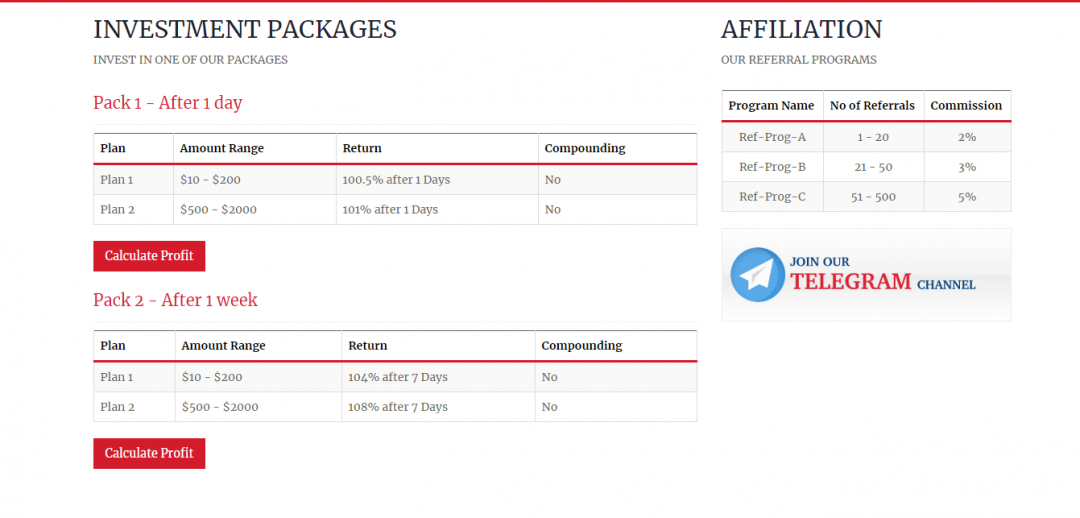Click the Pack 2 - After 1 week heading
Screen dimensions: 1080x518
click(175, 300)
